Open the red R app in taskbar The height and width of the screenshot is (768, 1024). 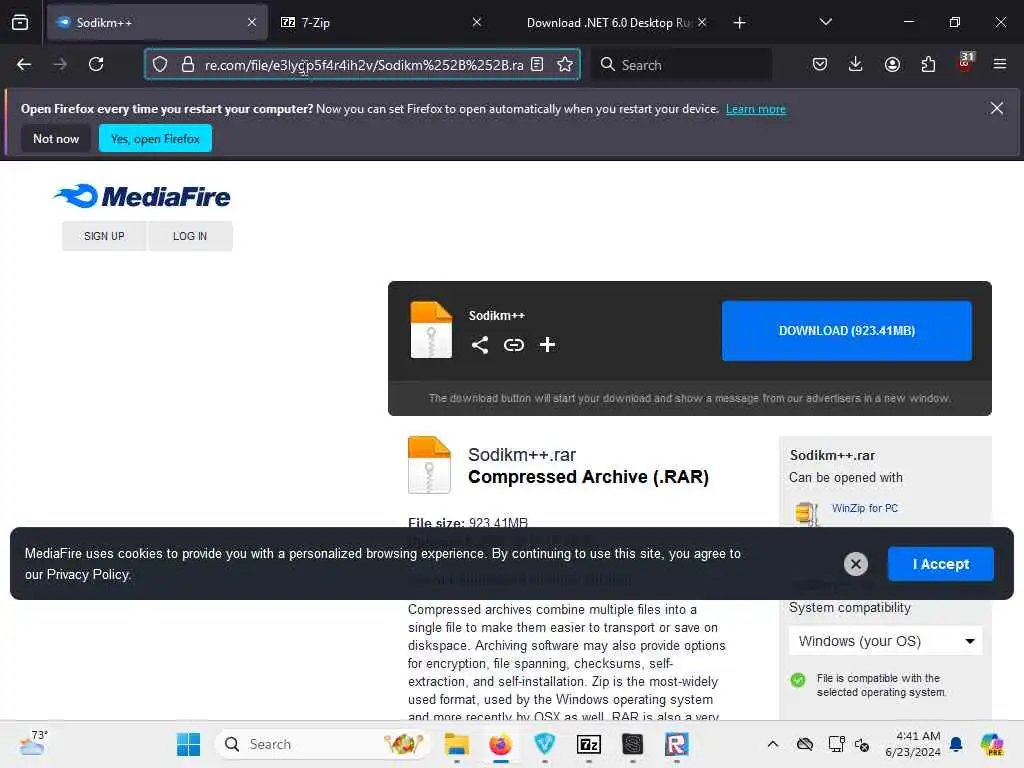(677, 744)
